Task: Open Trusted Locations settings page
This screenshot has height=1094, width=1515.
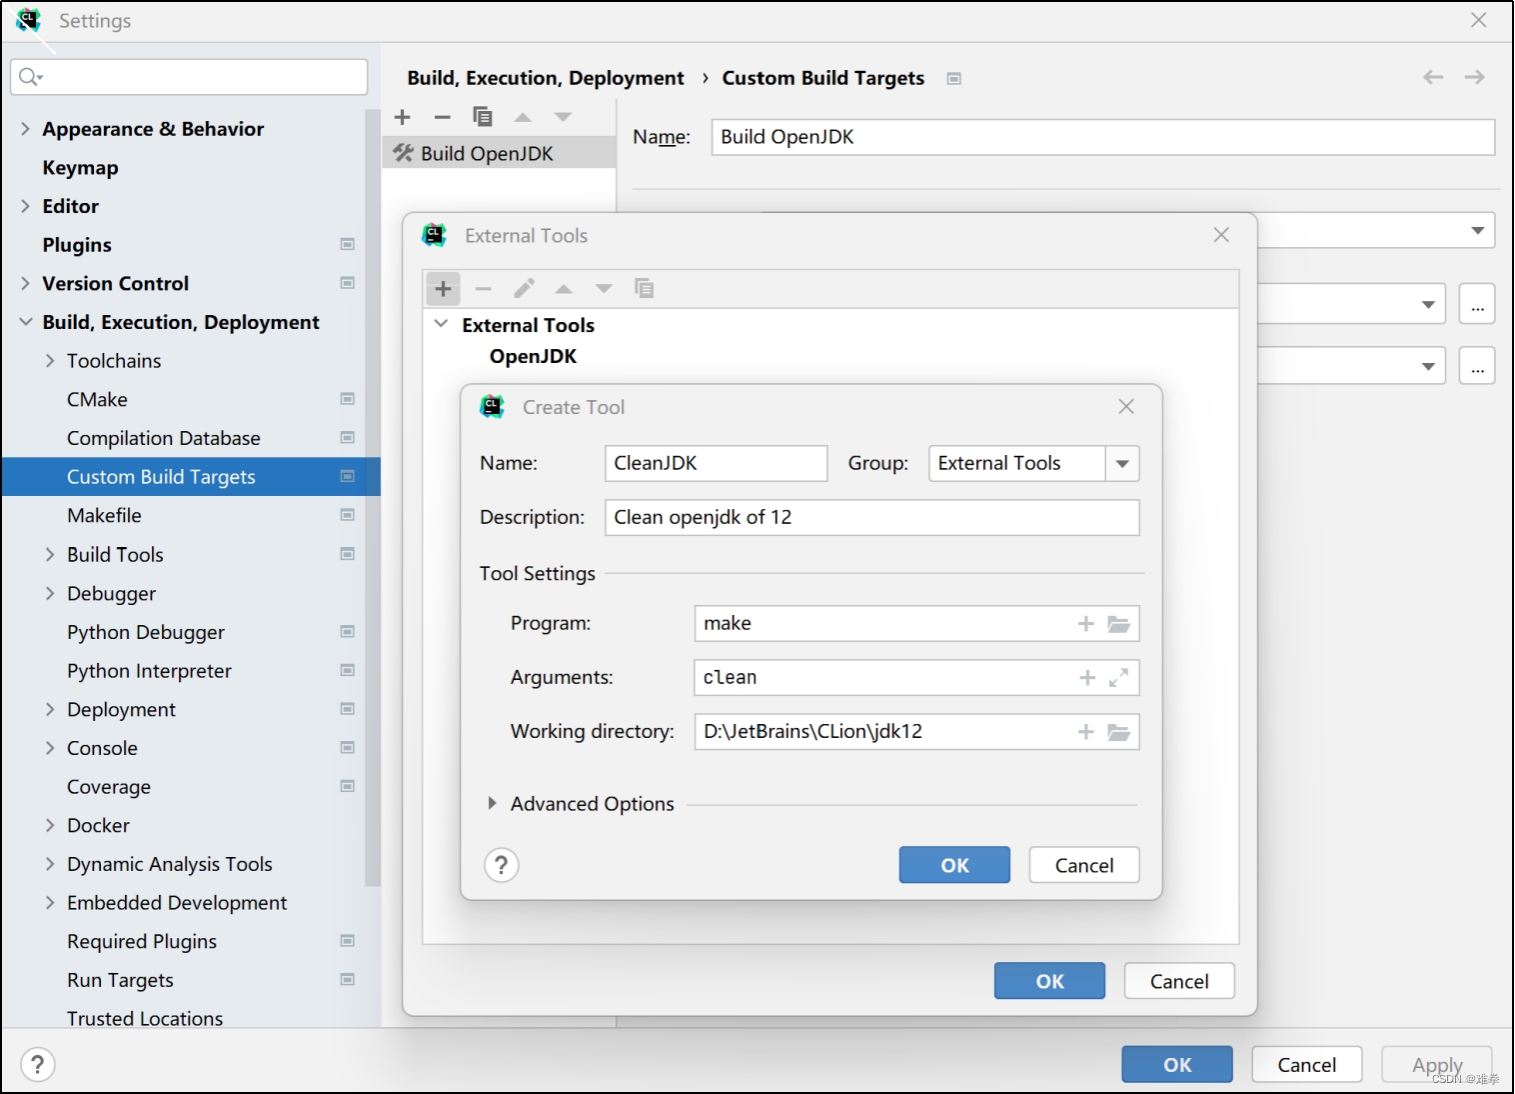Action: [145, 1018]
